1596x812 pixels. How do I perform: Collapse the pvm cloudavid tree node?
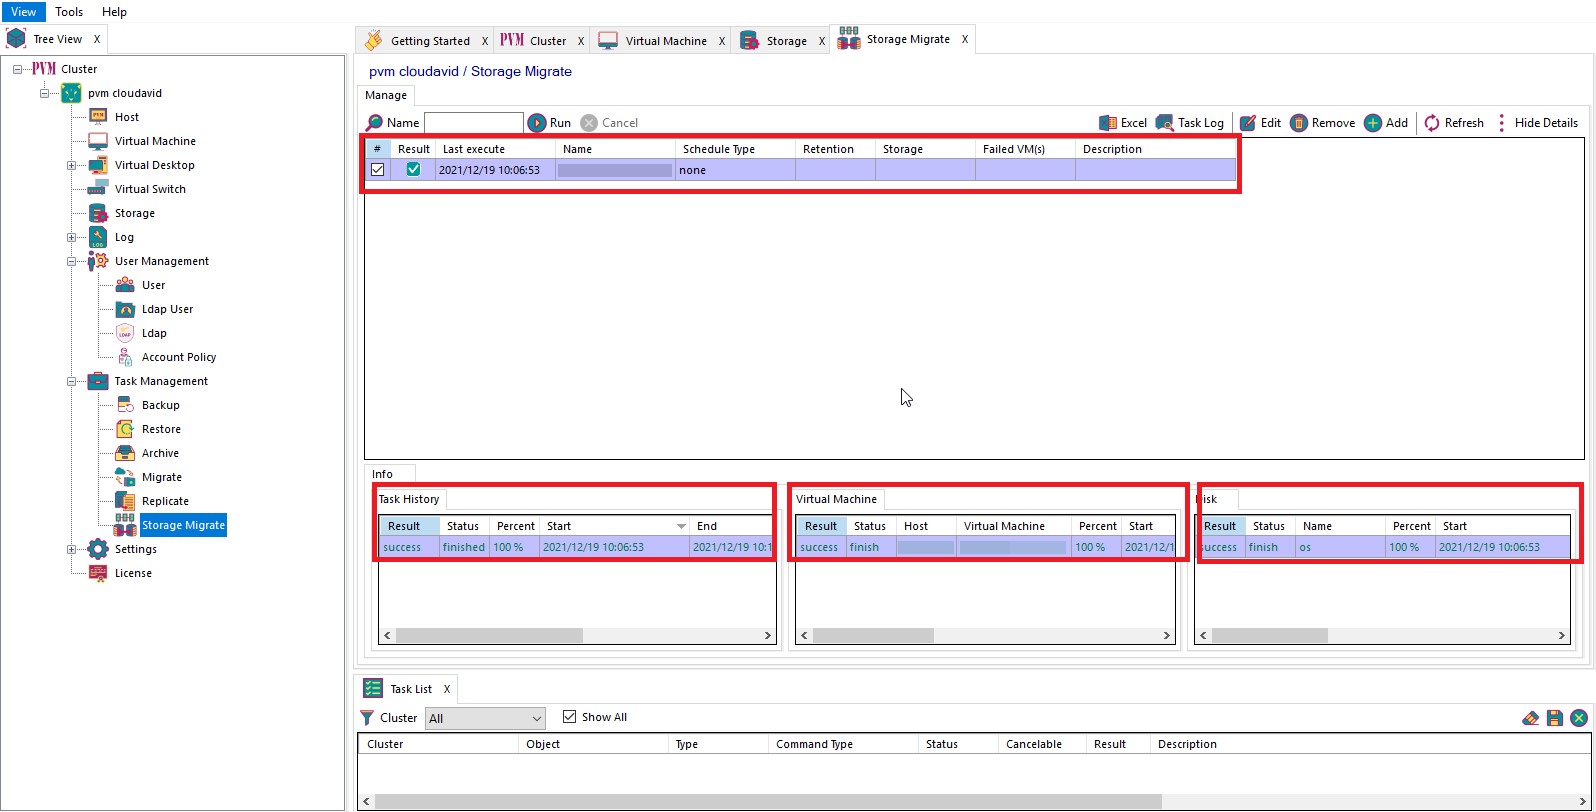tap(44, 93)
